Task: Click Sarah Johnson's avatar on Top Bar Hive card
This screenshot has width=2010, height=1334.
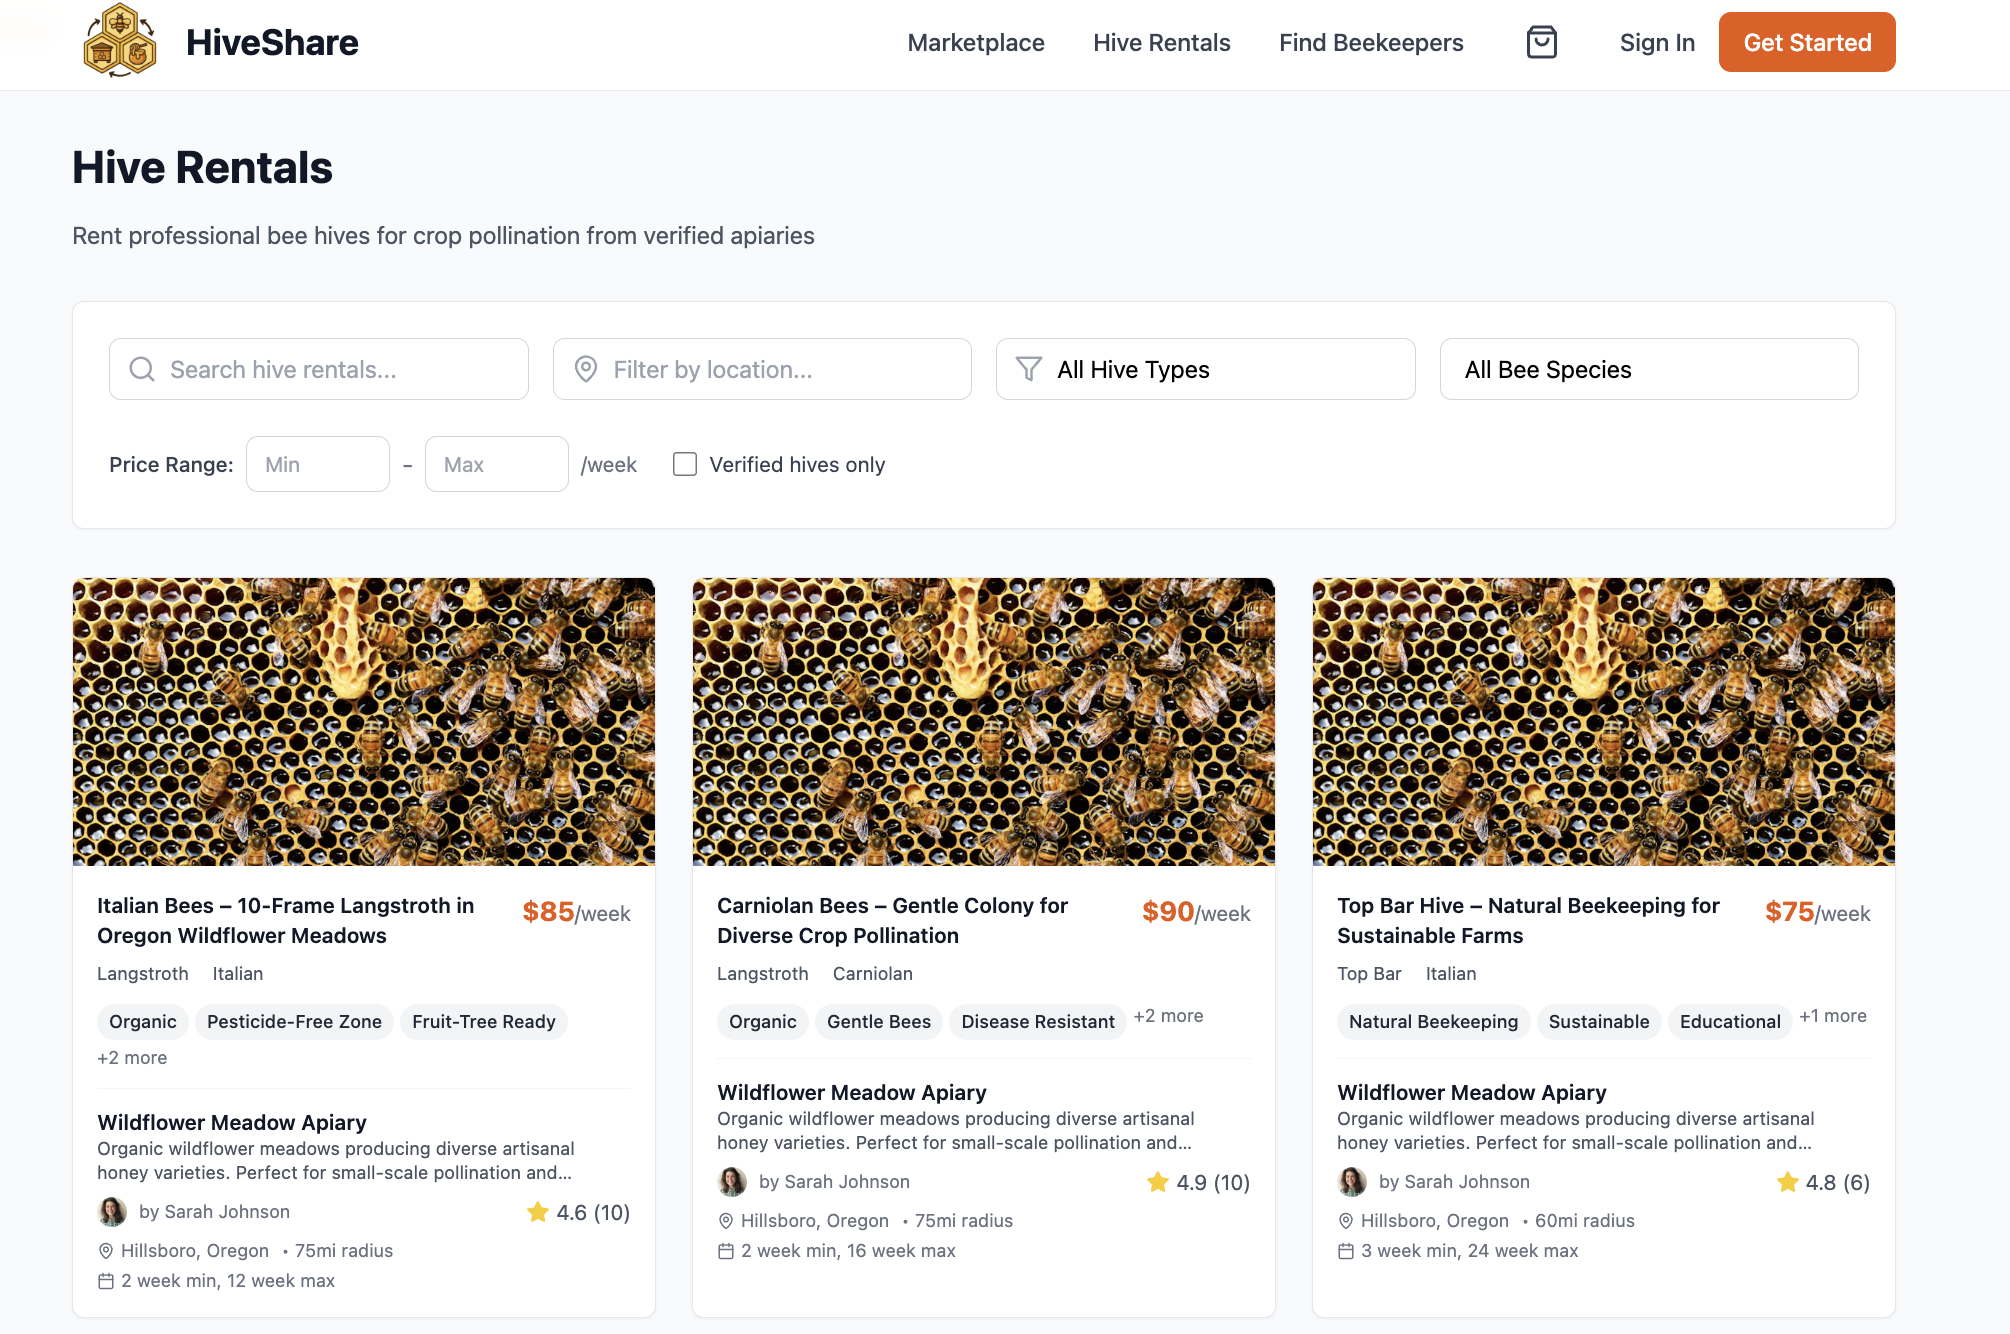Action: pyautogui.click(x=1352, y=1182)
